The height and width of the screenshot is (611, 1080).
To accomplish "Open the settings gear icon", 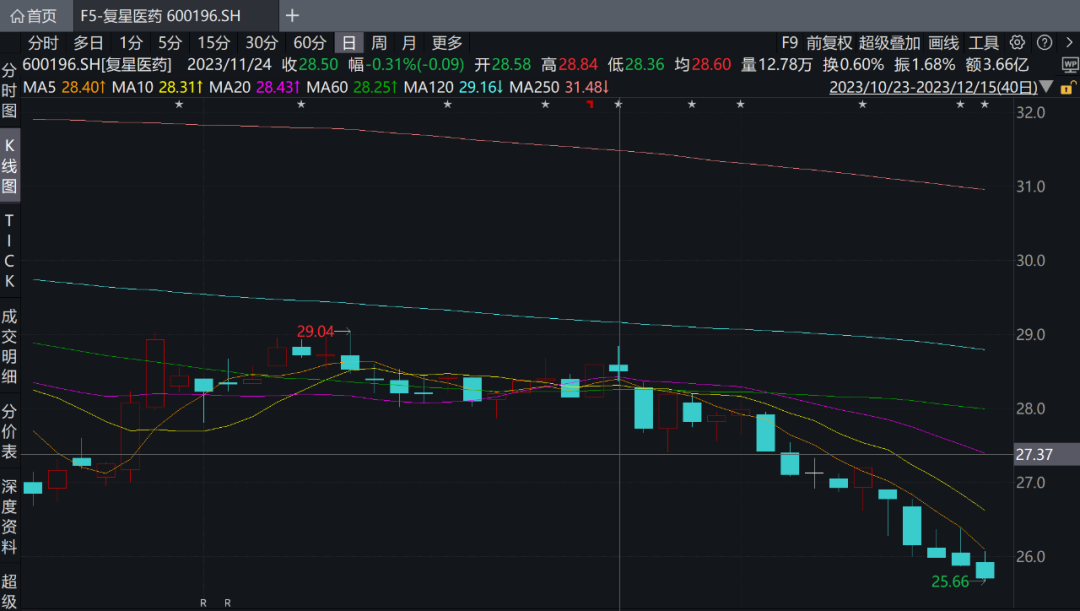I will [x=1017, y=43].
